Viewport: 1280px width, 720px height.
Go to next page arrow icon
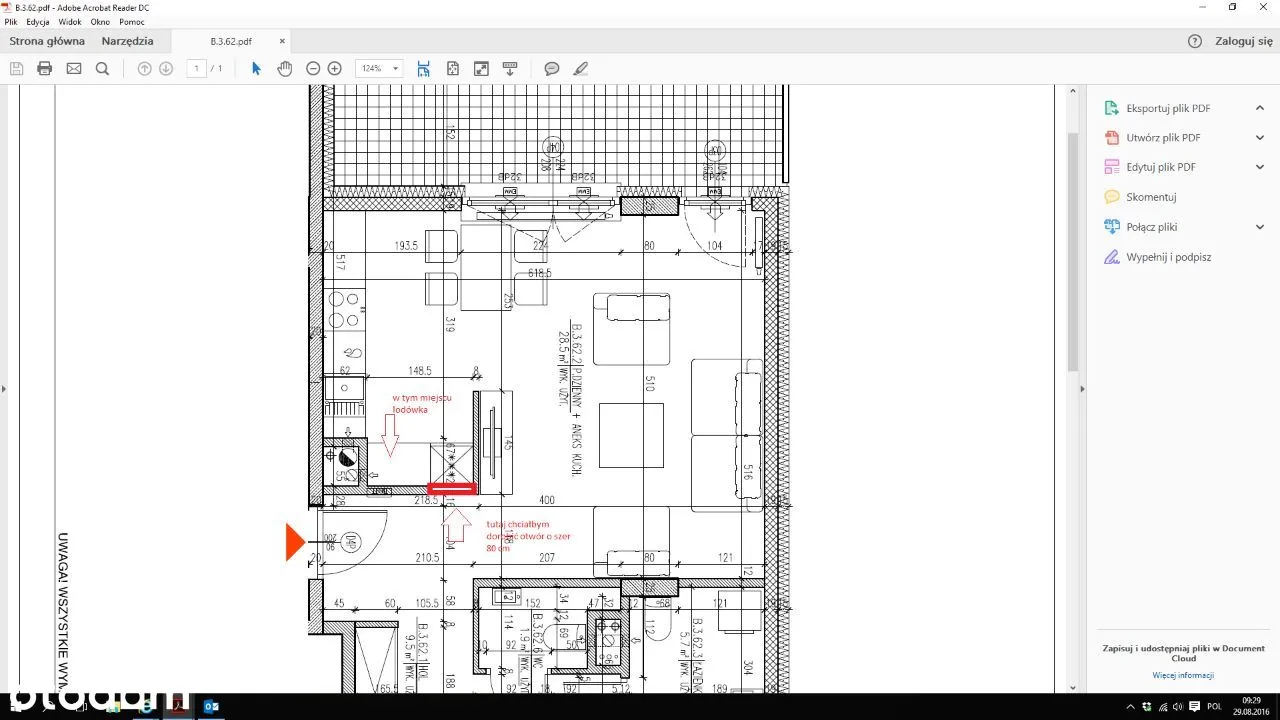pyautogui.click(x=166, y=68)
